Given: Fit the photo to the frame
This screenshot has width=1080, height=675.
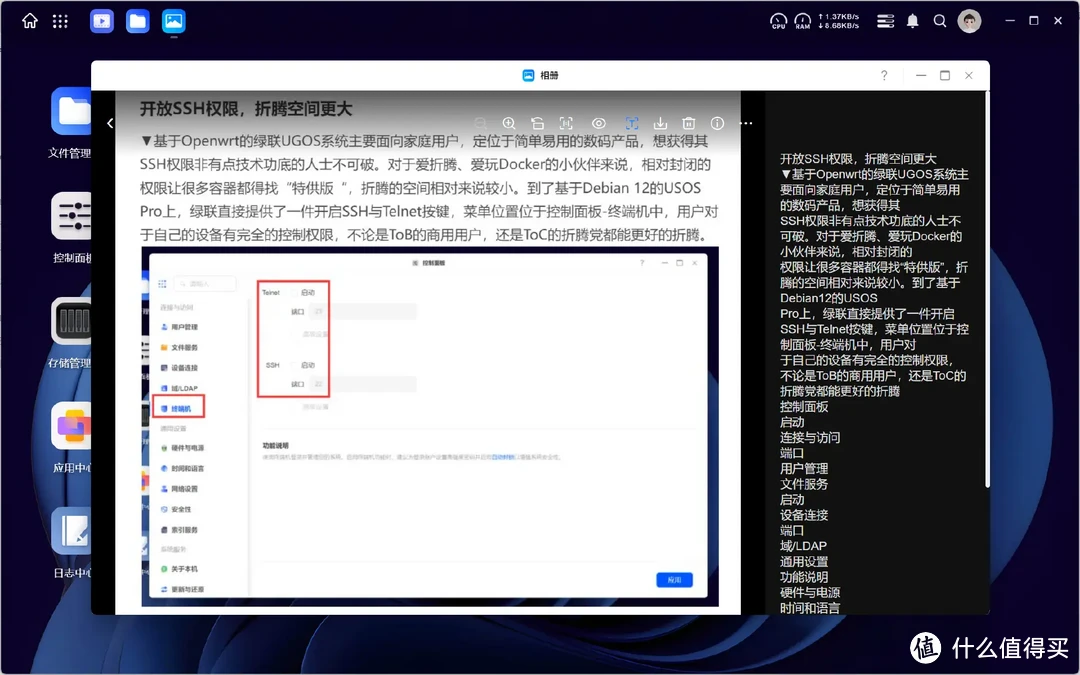Looking at the screenshot, I should point(566,122).
